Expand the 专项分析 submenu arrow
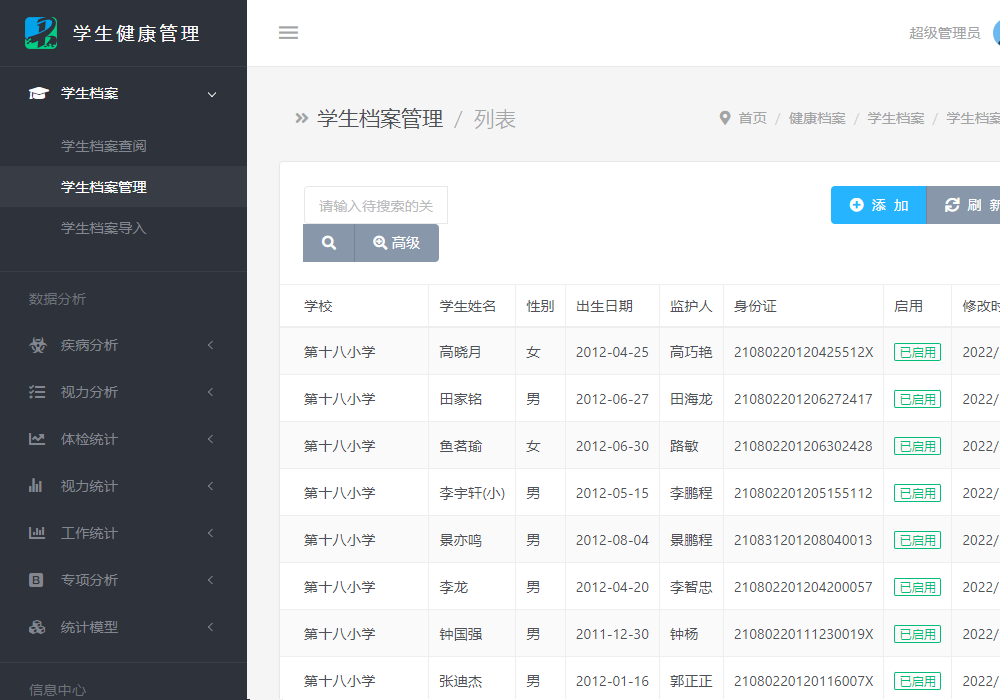The image size is (1000, 700). tap(211, 581)
